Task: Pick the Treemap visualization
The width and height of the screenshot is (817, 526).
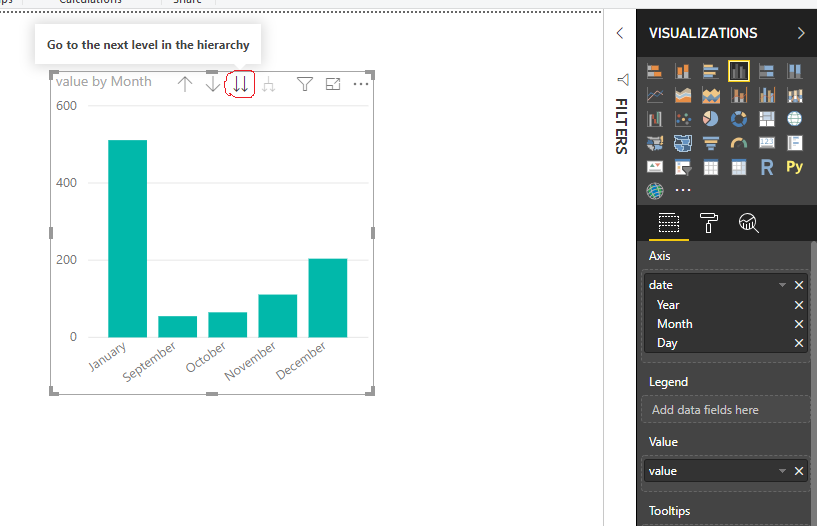Action: click(766, 119)
